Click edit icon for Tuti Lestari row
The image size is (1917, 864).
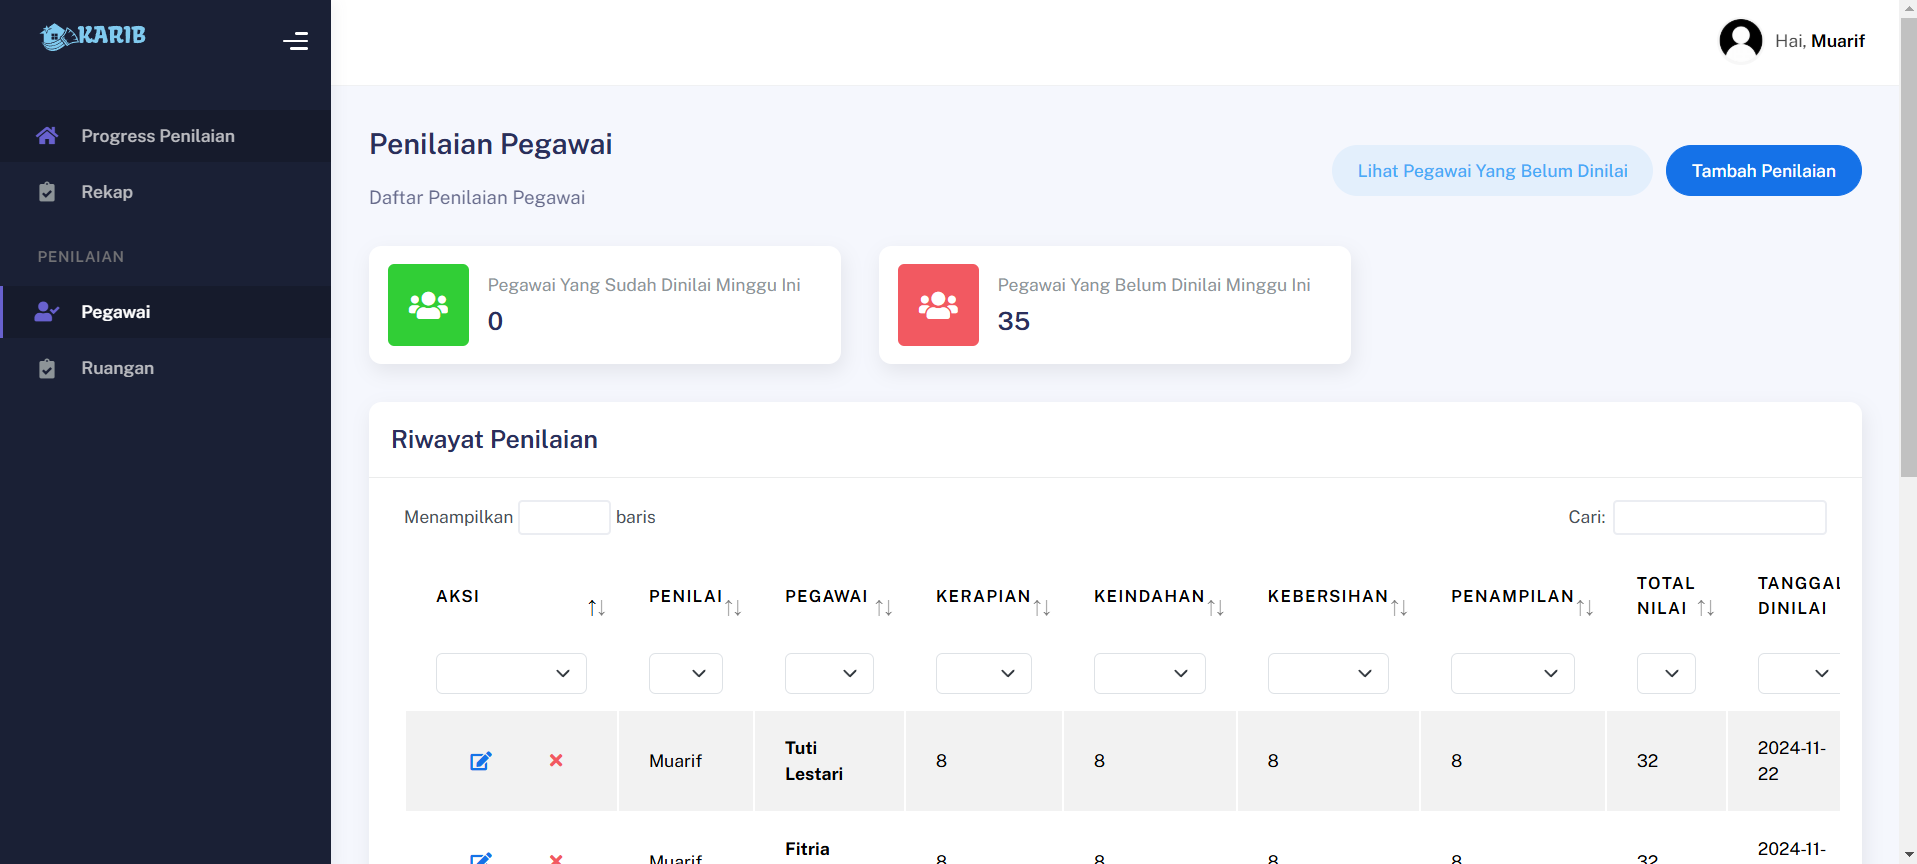[481, 761]
